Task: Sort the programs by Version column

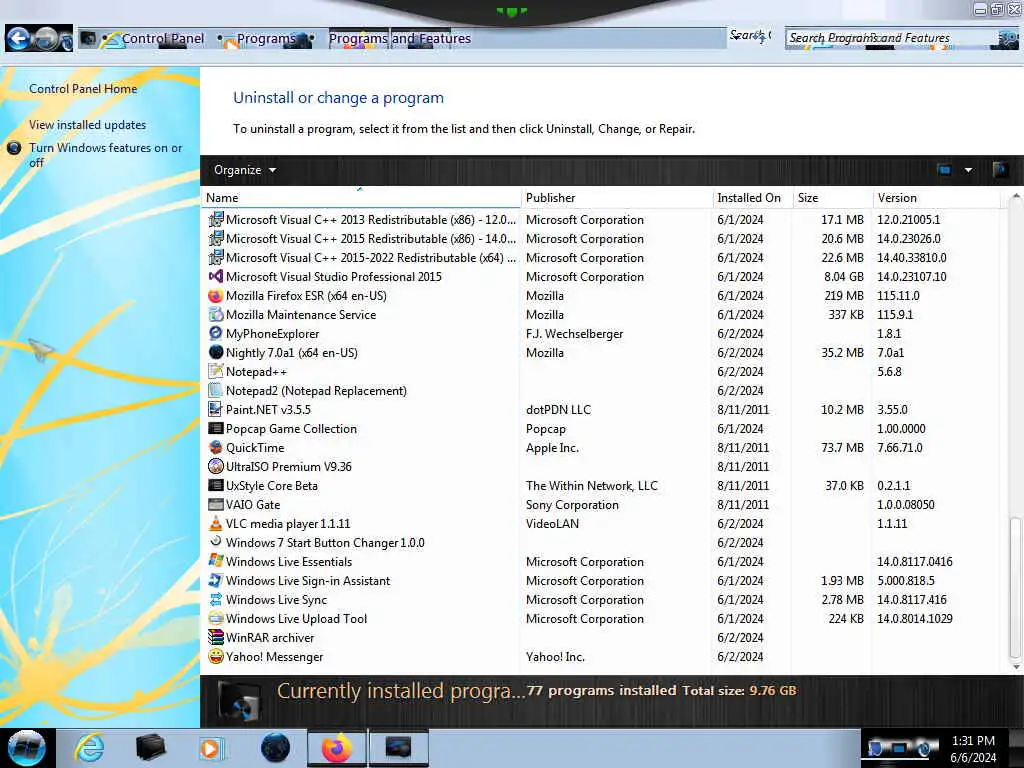Action: pos(937,198)
